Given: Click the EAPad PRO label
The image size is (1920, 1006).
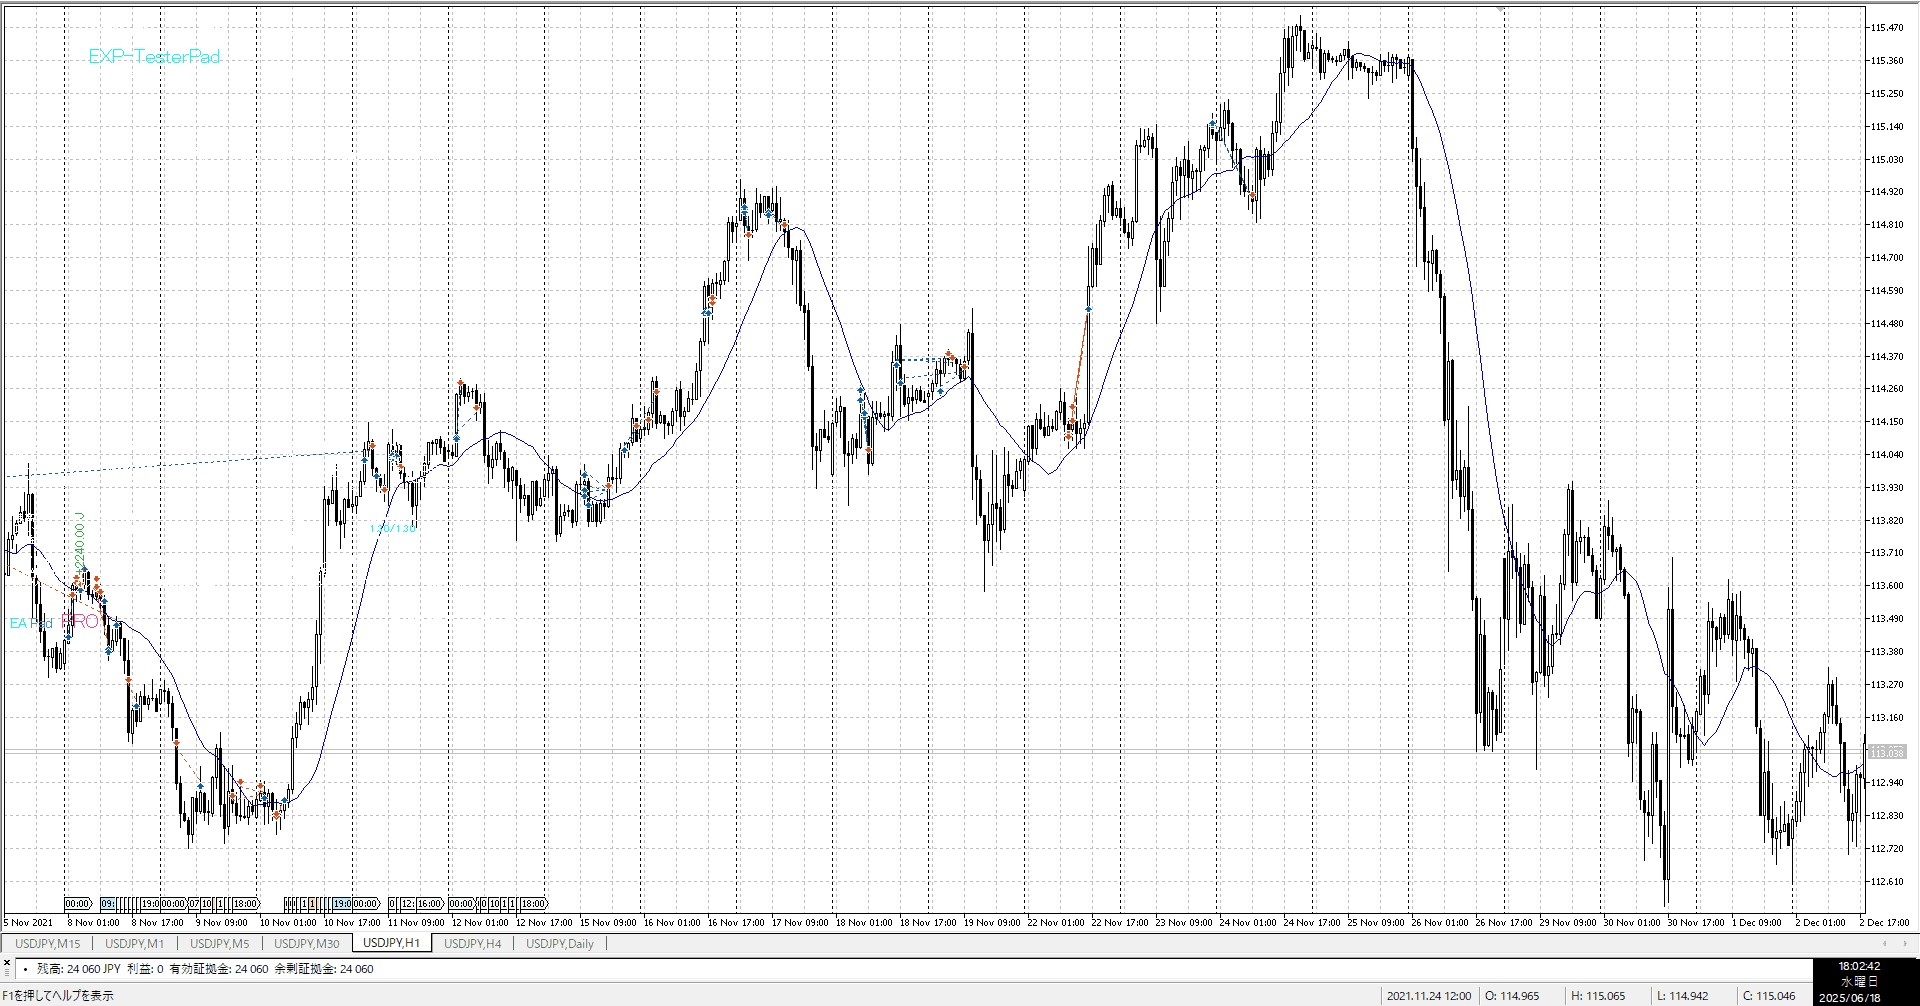Looking at the screenshot, I should click(x=55, y=622).
